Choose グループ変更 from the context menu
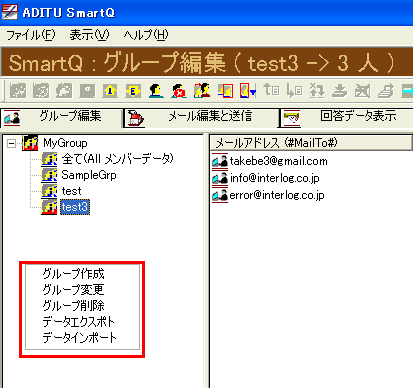 click(73, 290)
